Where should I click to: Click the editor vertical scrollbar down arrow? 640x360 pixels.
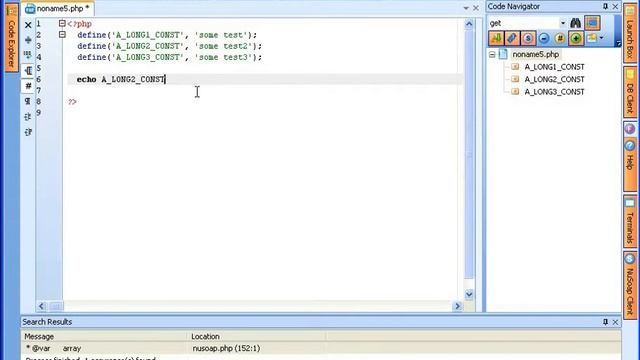(x=469, y=294)
